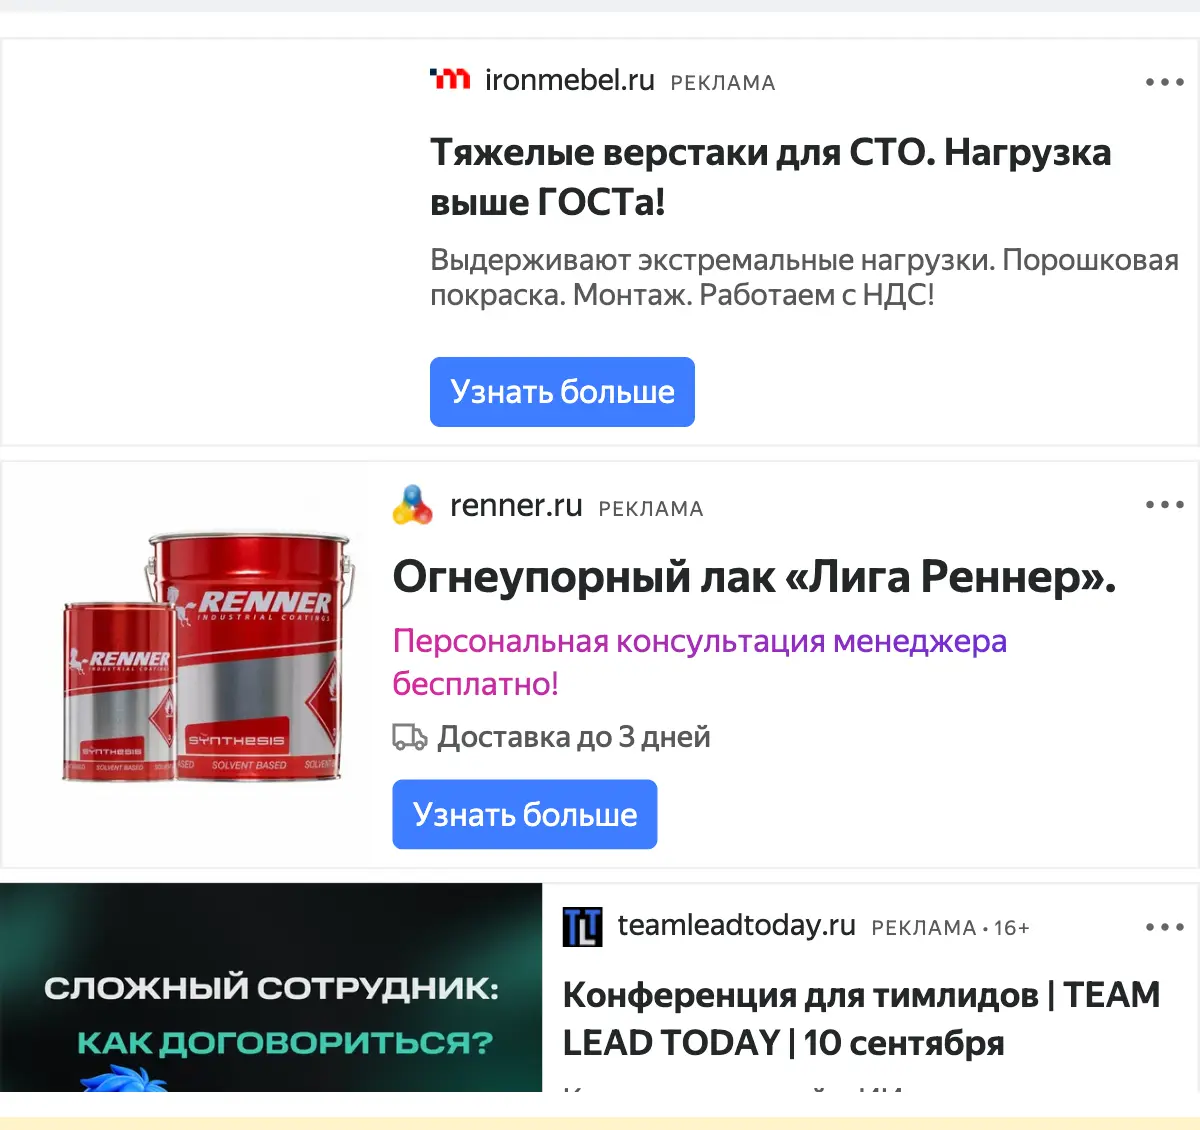Open the renner.ru site link
This screenshot has height=1130, width=1200.
coord(516,506)
